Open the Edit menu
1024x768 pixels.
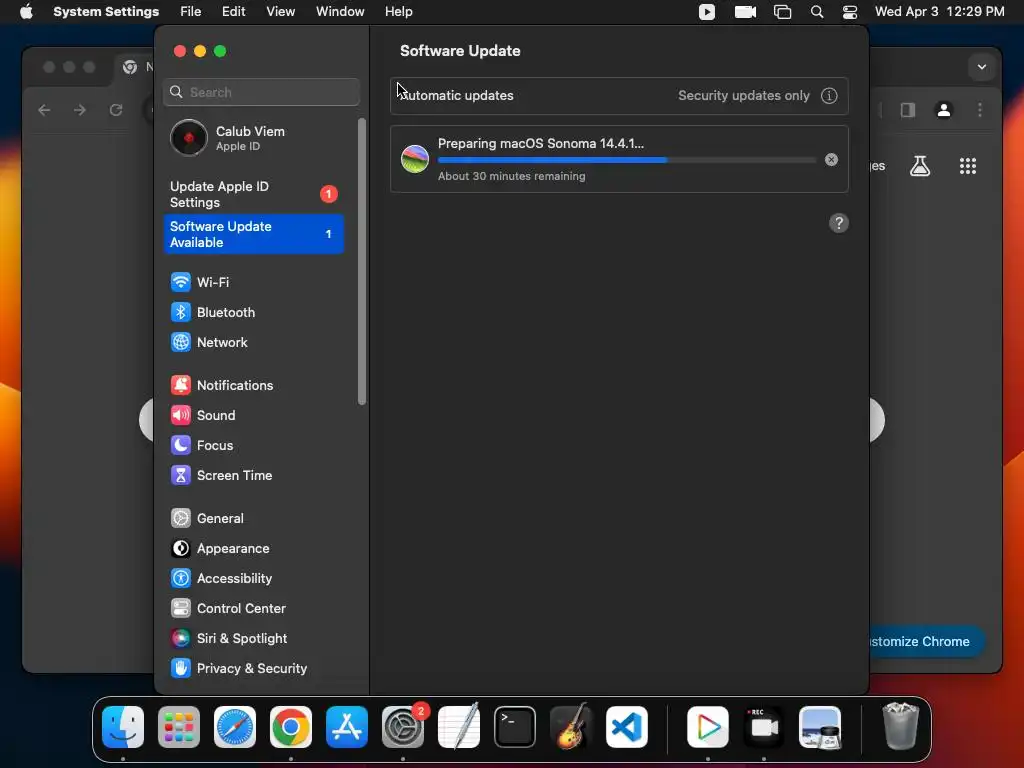click(x=233, y=12)
